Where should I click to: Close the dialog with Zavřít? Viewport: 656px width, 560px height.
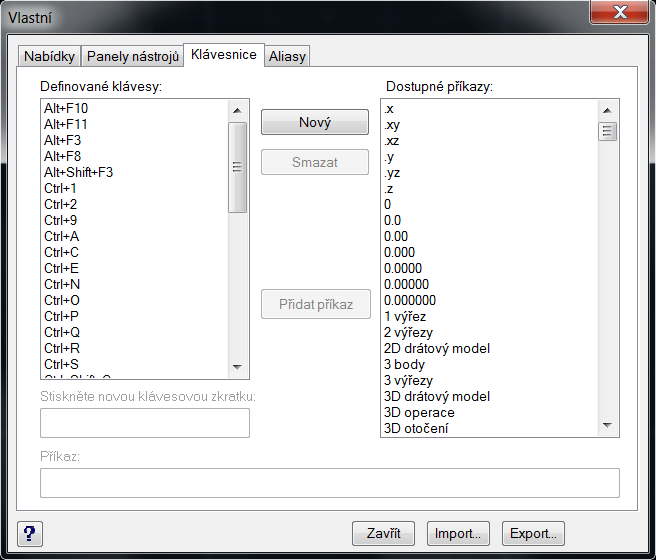[383, 533]
